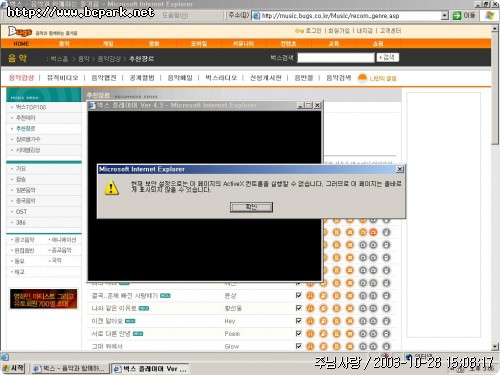Screen dimensions: 500x375
Task: Click the Windows flag logo in the toolbar corner
Action: coord(489,15)
